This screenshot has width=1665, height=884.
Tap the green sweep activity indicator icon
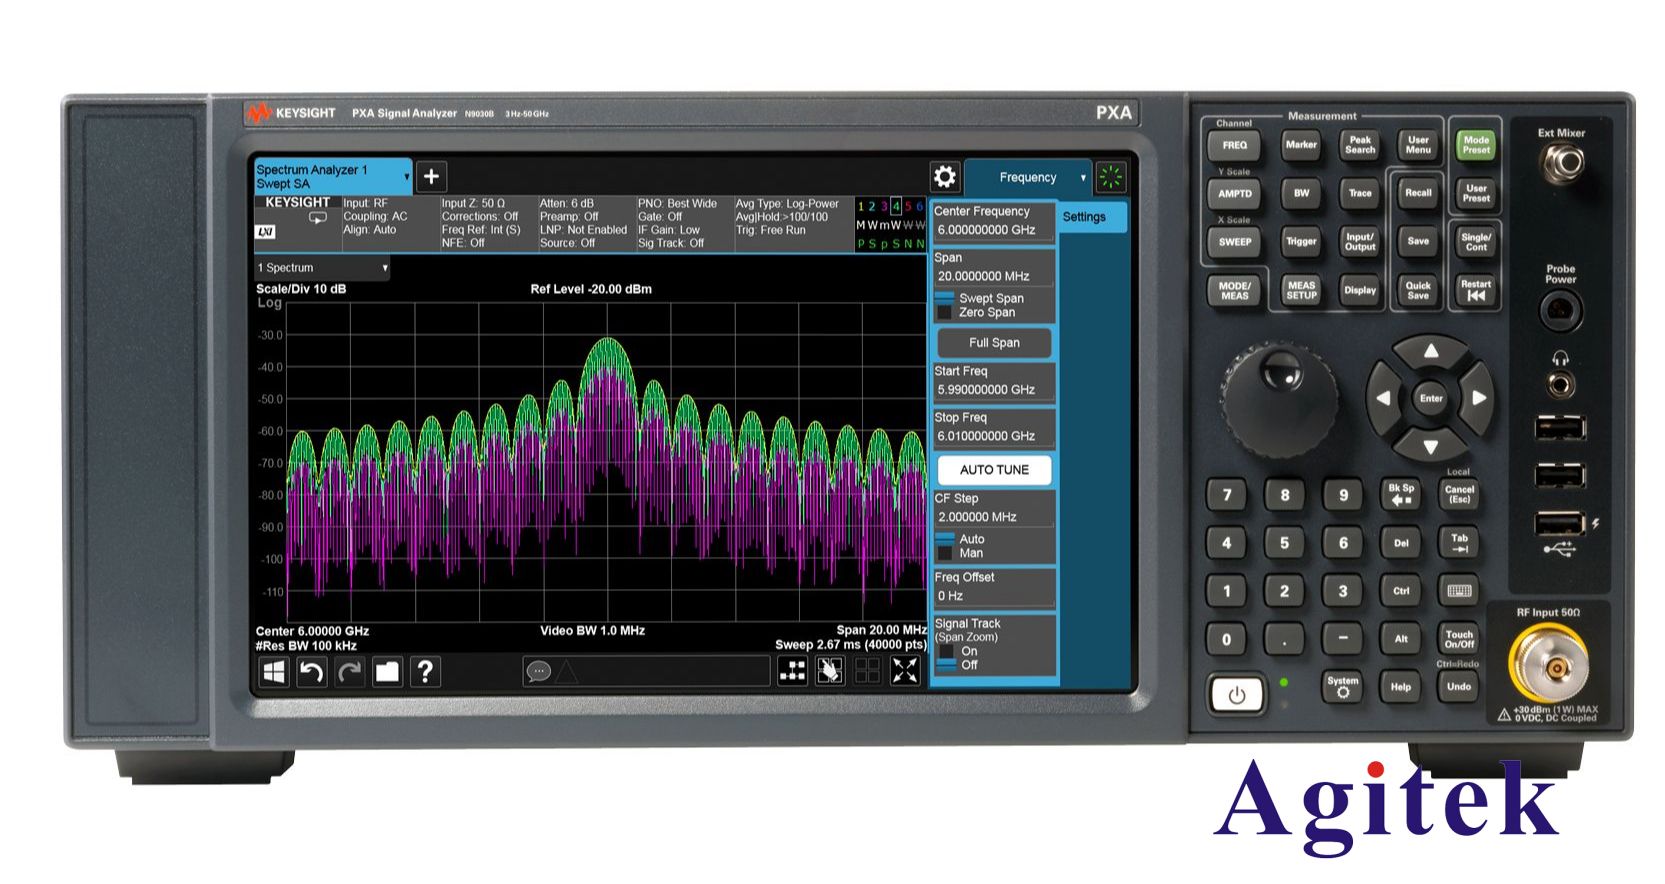tap(1110, 178)
